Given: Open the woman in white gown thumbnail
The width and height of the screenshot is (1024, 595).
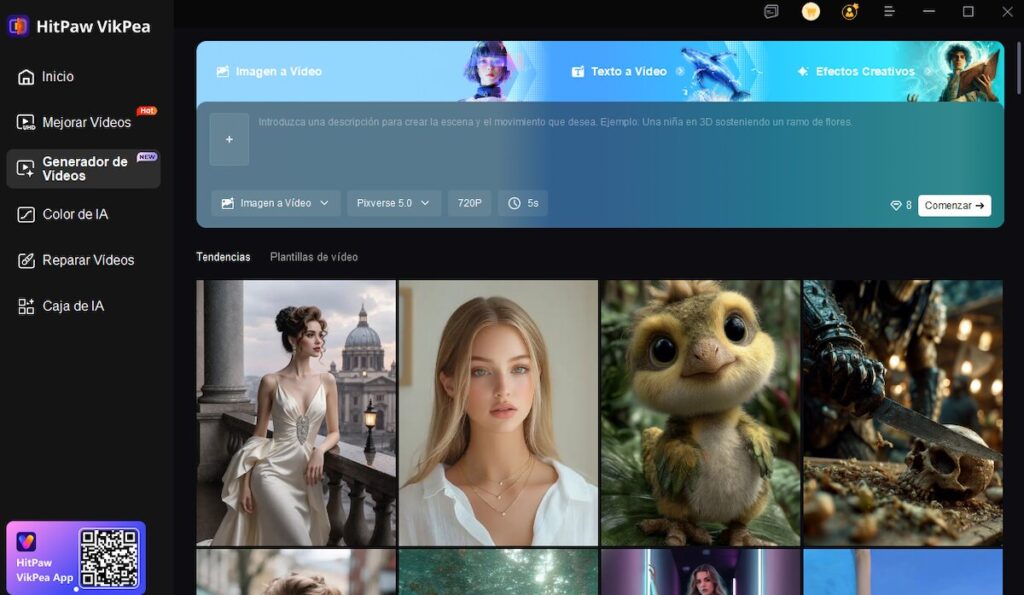Looking at the screenshot, I should click(296, 413).
